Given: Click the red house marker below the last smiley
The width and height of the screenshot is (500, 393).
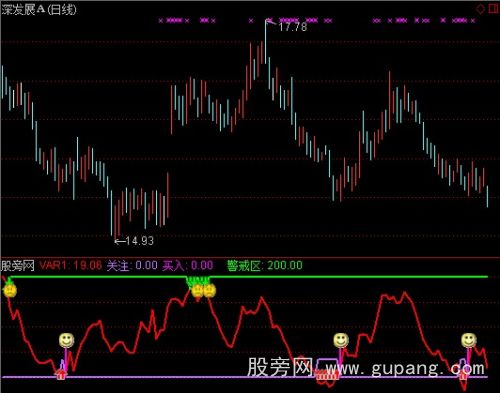Looking at the screenshot, I should click(463, 376).
